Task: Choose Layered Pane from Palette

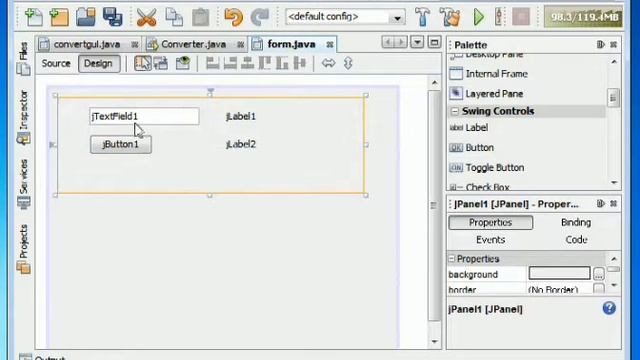Action: [494, 94]
